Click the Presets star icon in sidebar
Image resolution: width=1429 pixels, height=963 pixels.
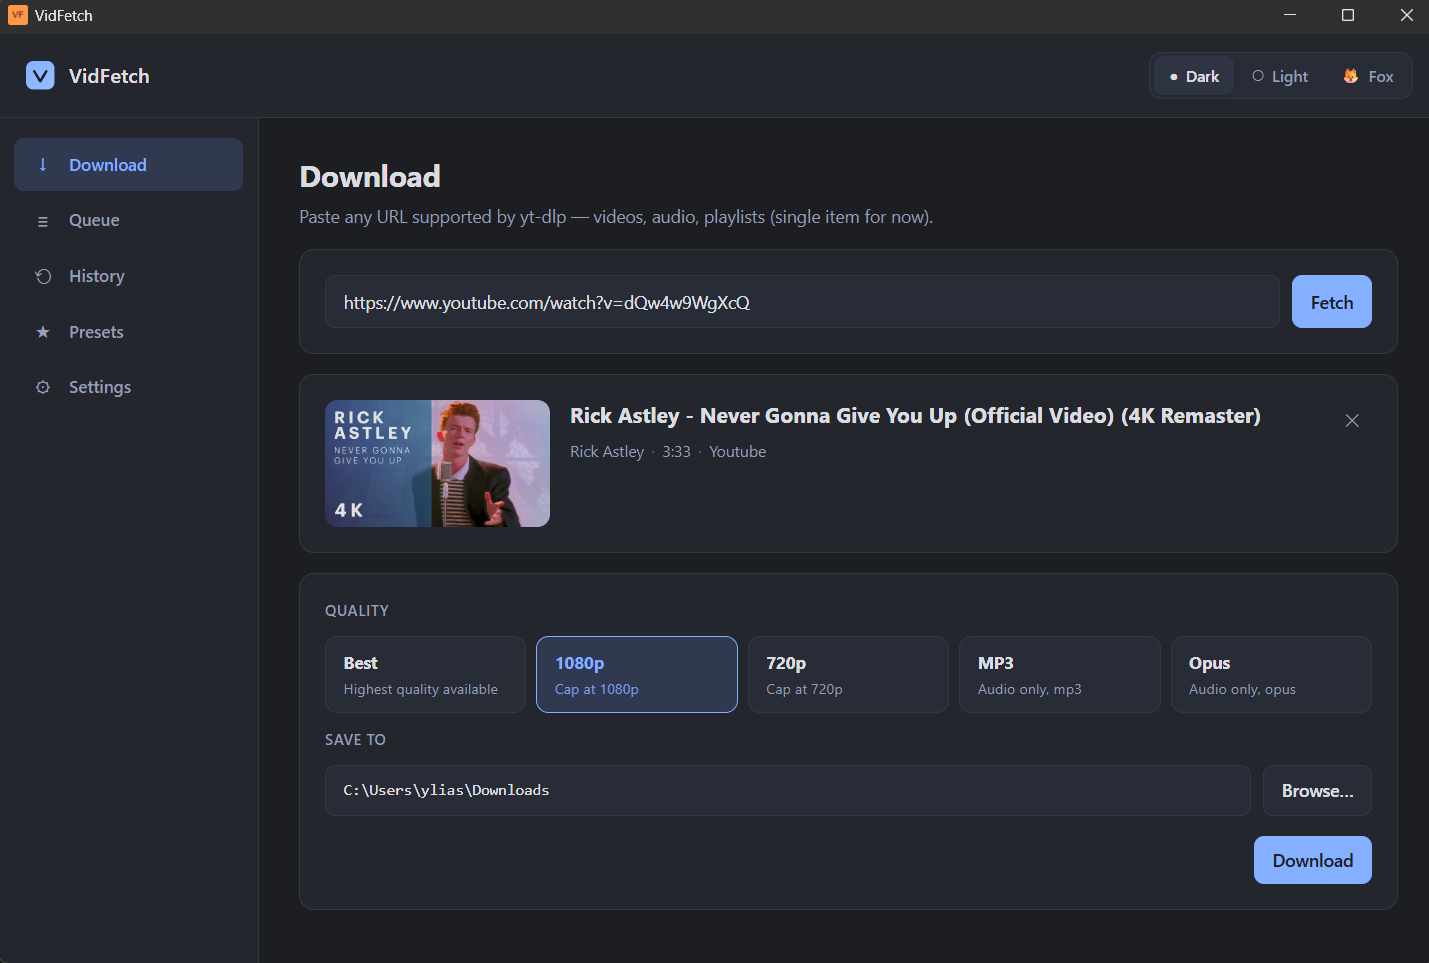[43, 332]
